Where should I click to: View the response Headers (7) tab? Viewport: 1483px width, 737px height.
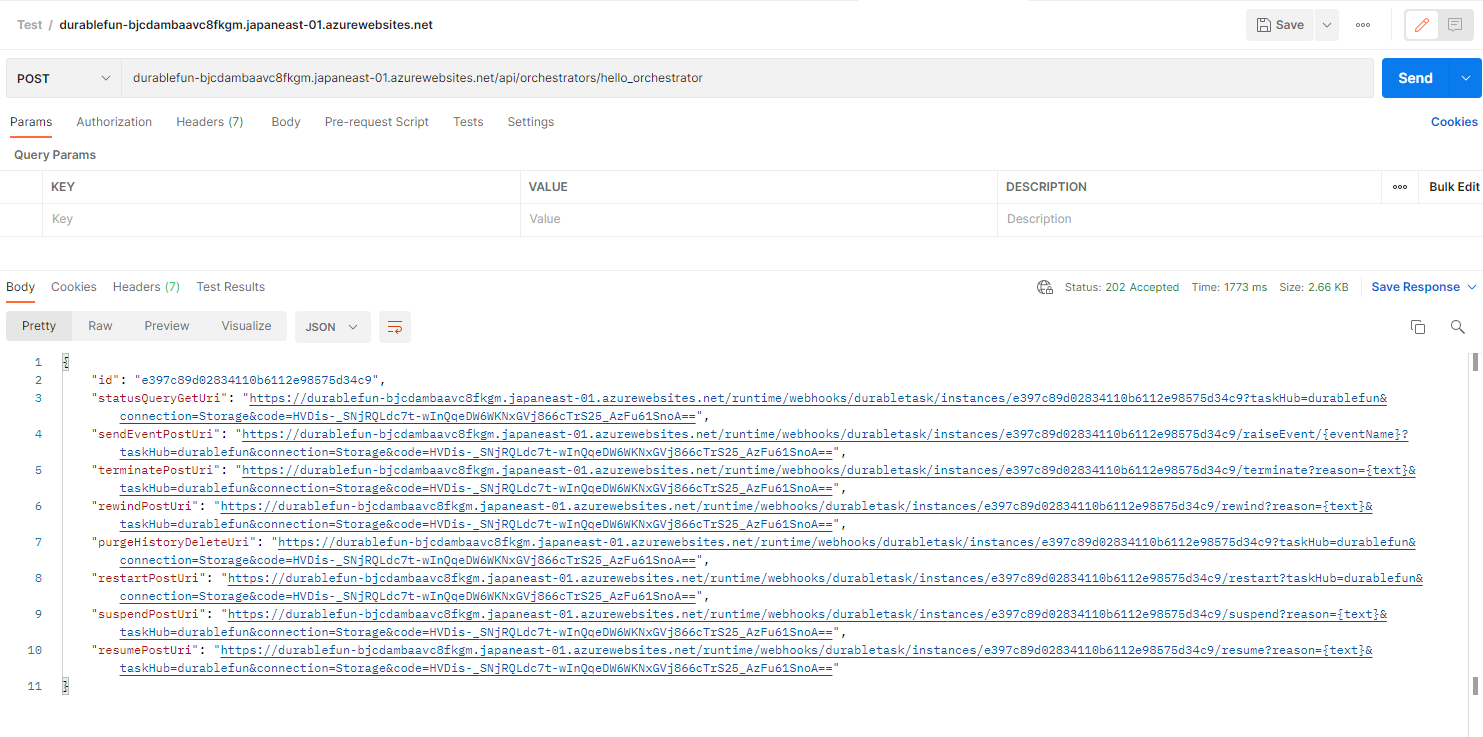pos(146,287)
